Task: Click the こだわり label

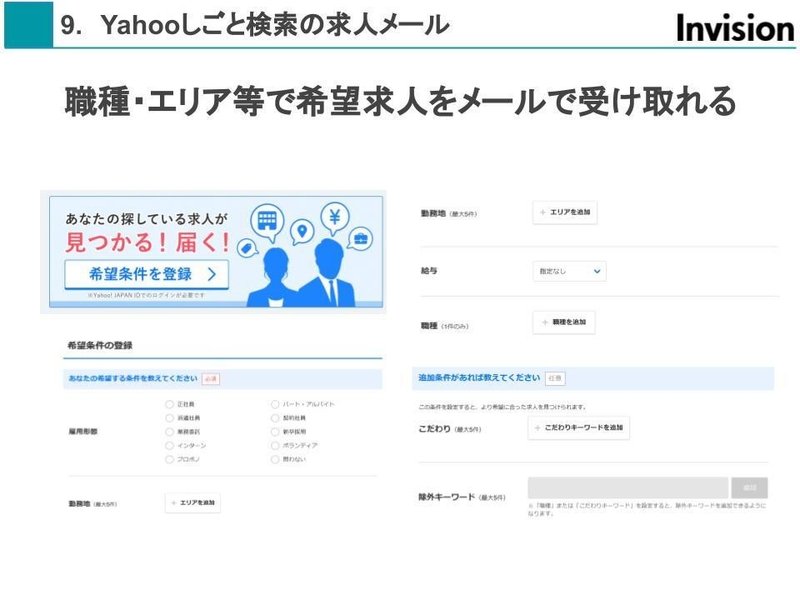Action: pyautogui.click(x=434, y=429)
